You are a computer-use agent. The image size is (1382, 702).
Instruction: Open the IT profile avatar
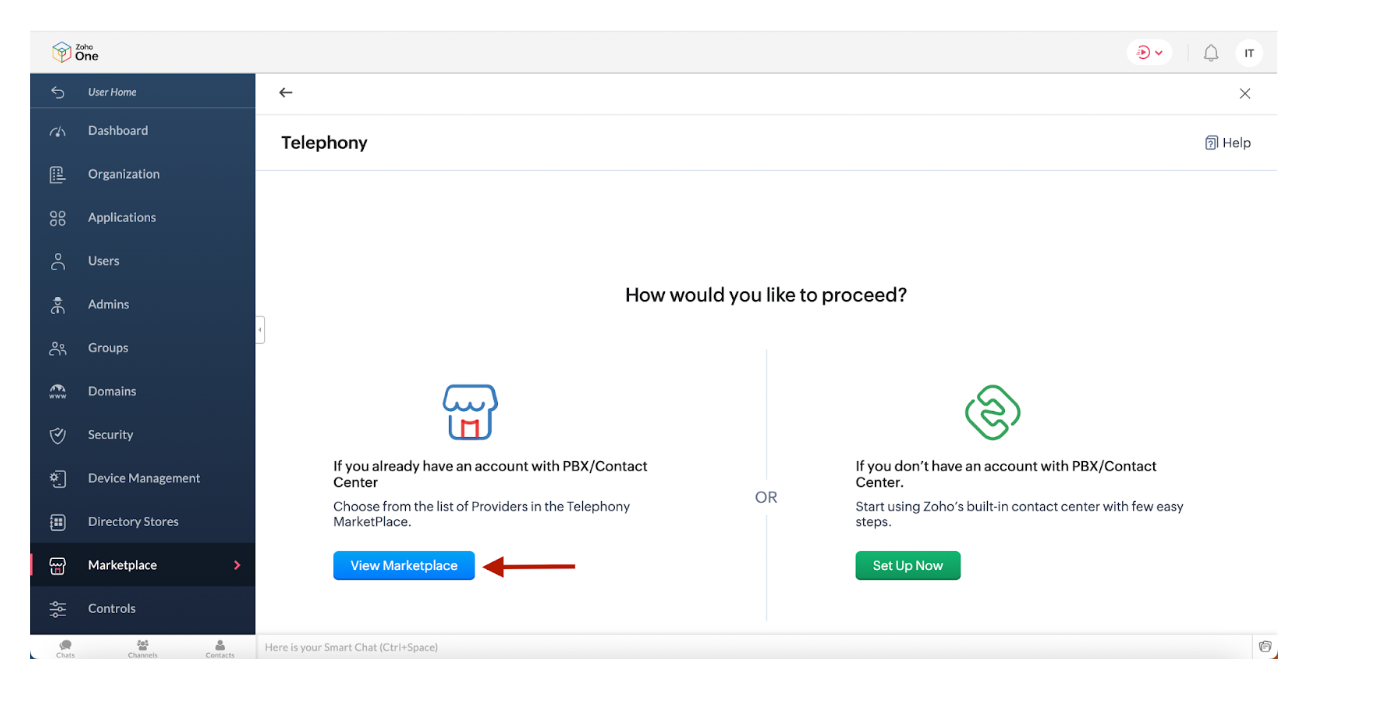1249,53
